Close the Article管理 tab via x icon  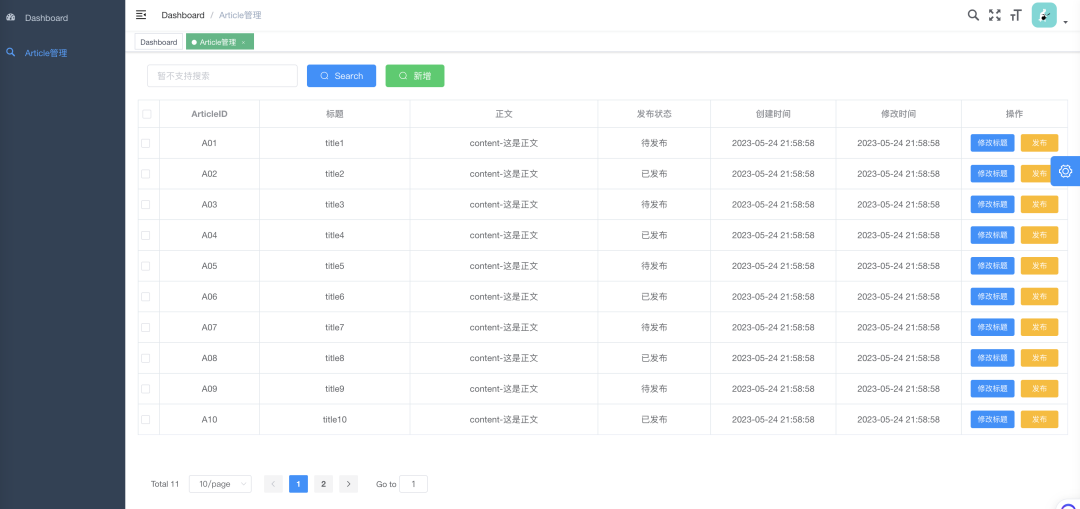pyautogui.click(x=243, y=42)
